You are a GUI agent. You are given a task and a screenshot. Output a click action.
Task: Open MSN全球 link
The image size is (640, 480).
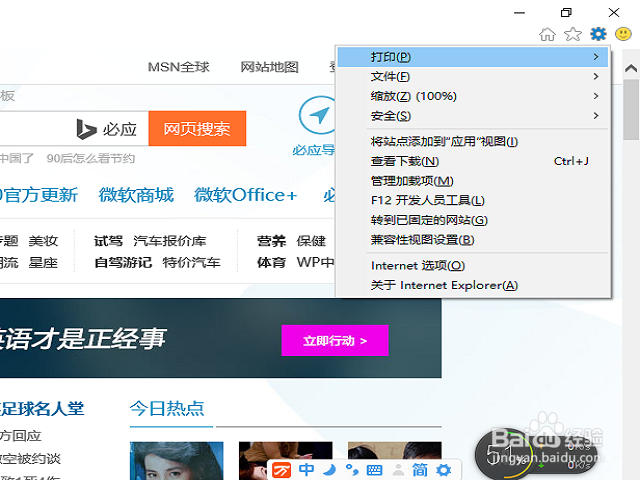[x=178, y=67]
